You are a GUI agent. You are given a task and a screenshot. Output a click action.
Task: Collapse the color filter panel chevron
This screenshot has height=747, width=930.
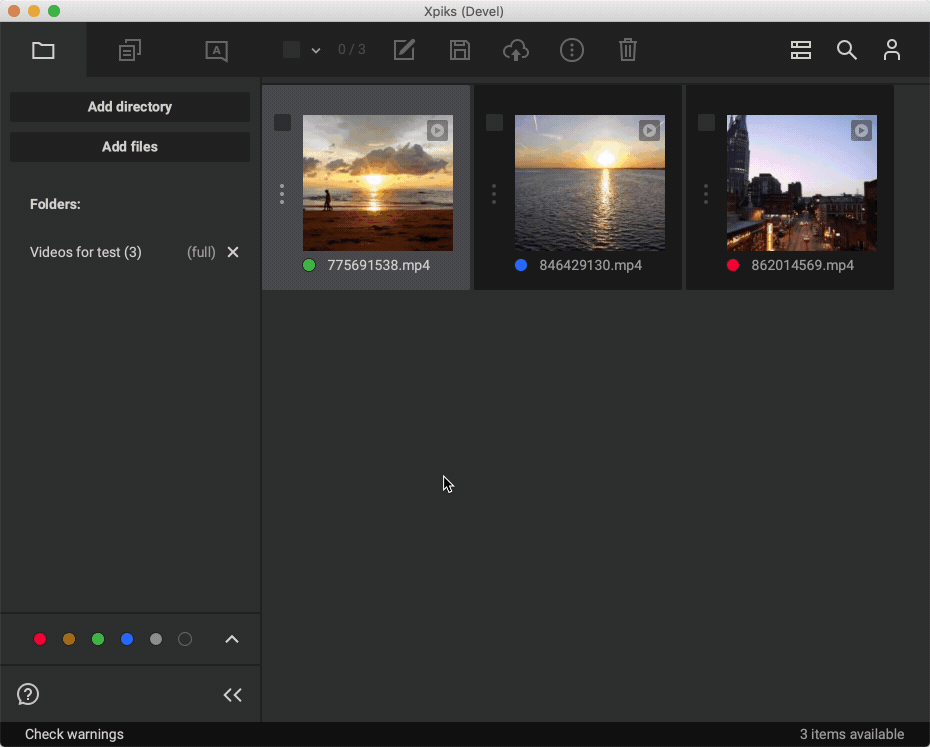coord(232,640)
